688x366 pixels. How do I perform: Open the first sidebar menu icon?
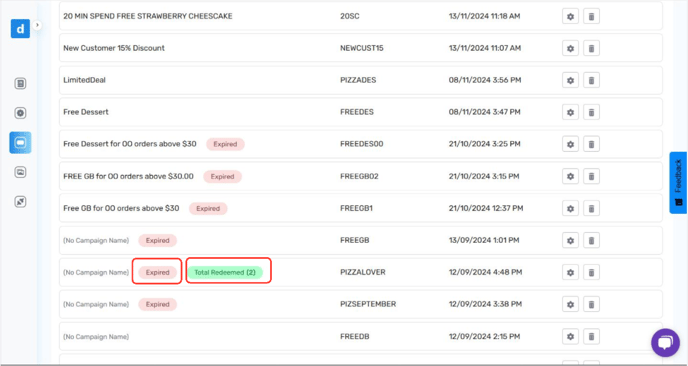[x=20, y=83]
